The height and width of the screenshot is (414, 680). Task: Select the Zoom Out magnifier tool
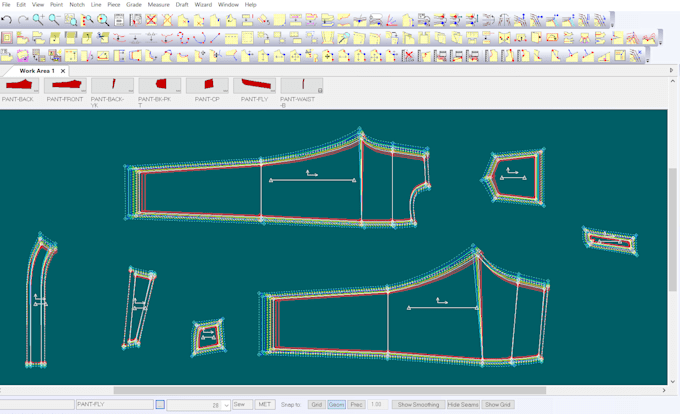[54, 20]
